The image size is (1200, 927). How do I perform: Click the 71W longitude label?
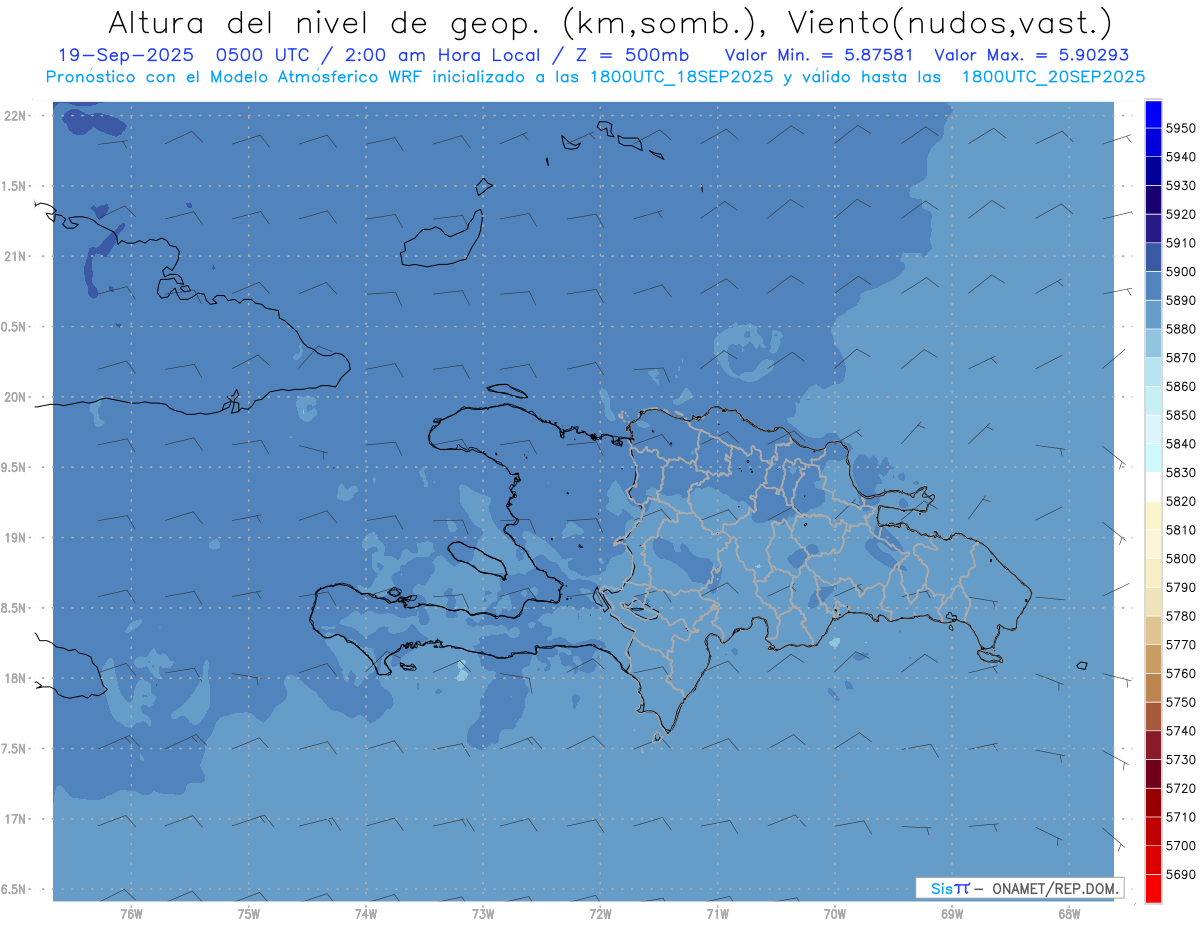[x=717, y=914]
